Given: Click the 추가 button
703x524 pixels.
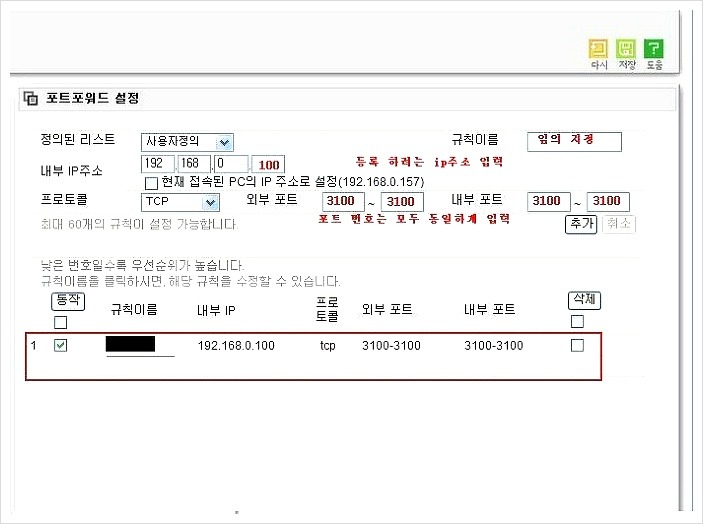Looking at the screenshot, I should click(x=581, y=224).
